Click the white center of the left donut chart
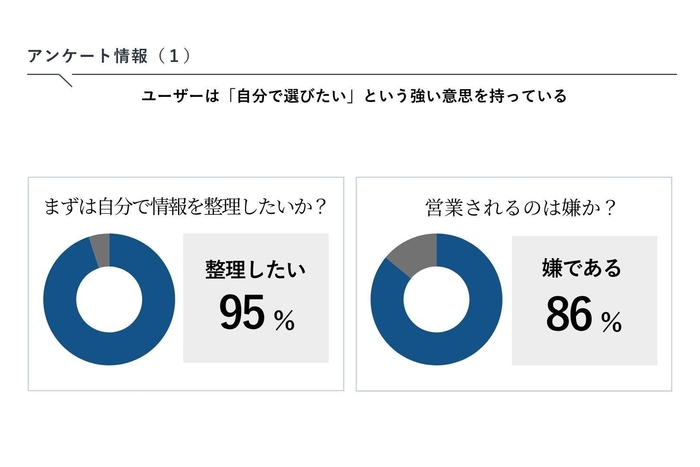The height and width of the screenshot is (467, 700). [109, 299]
